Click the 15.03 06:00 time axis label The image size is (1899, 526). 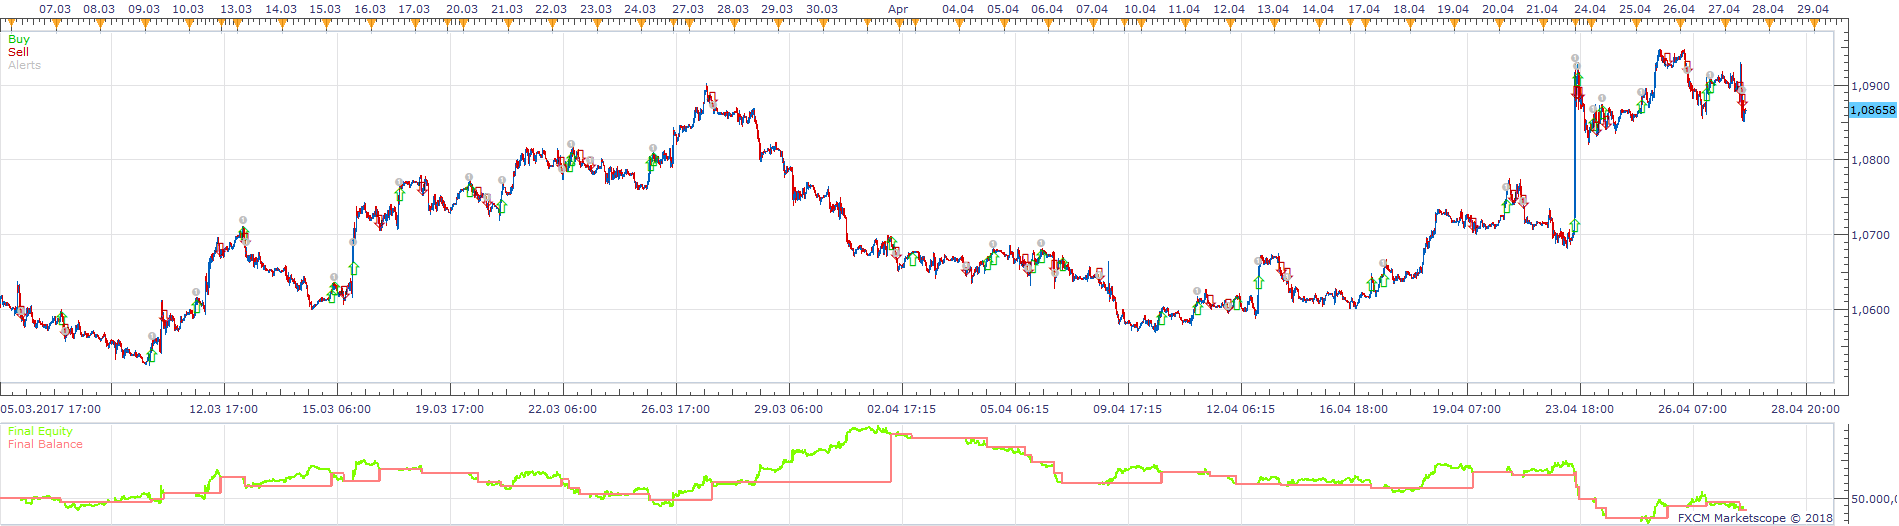click(x=337, y=409)
